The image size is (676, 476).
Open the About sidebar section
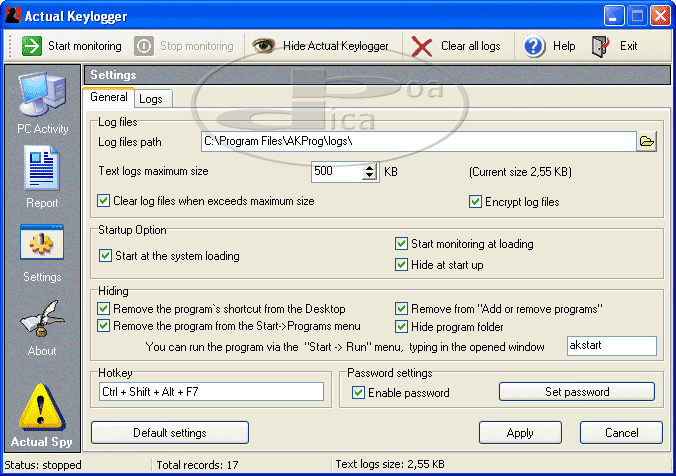(42, 322)
